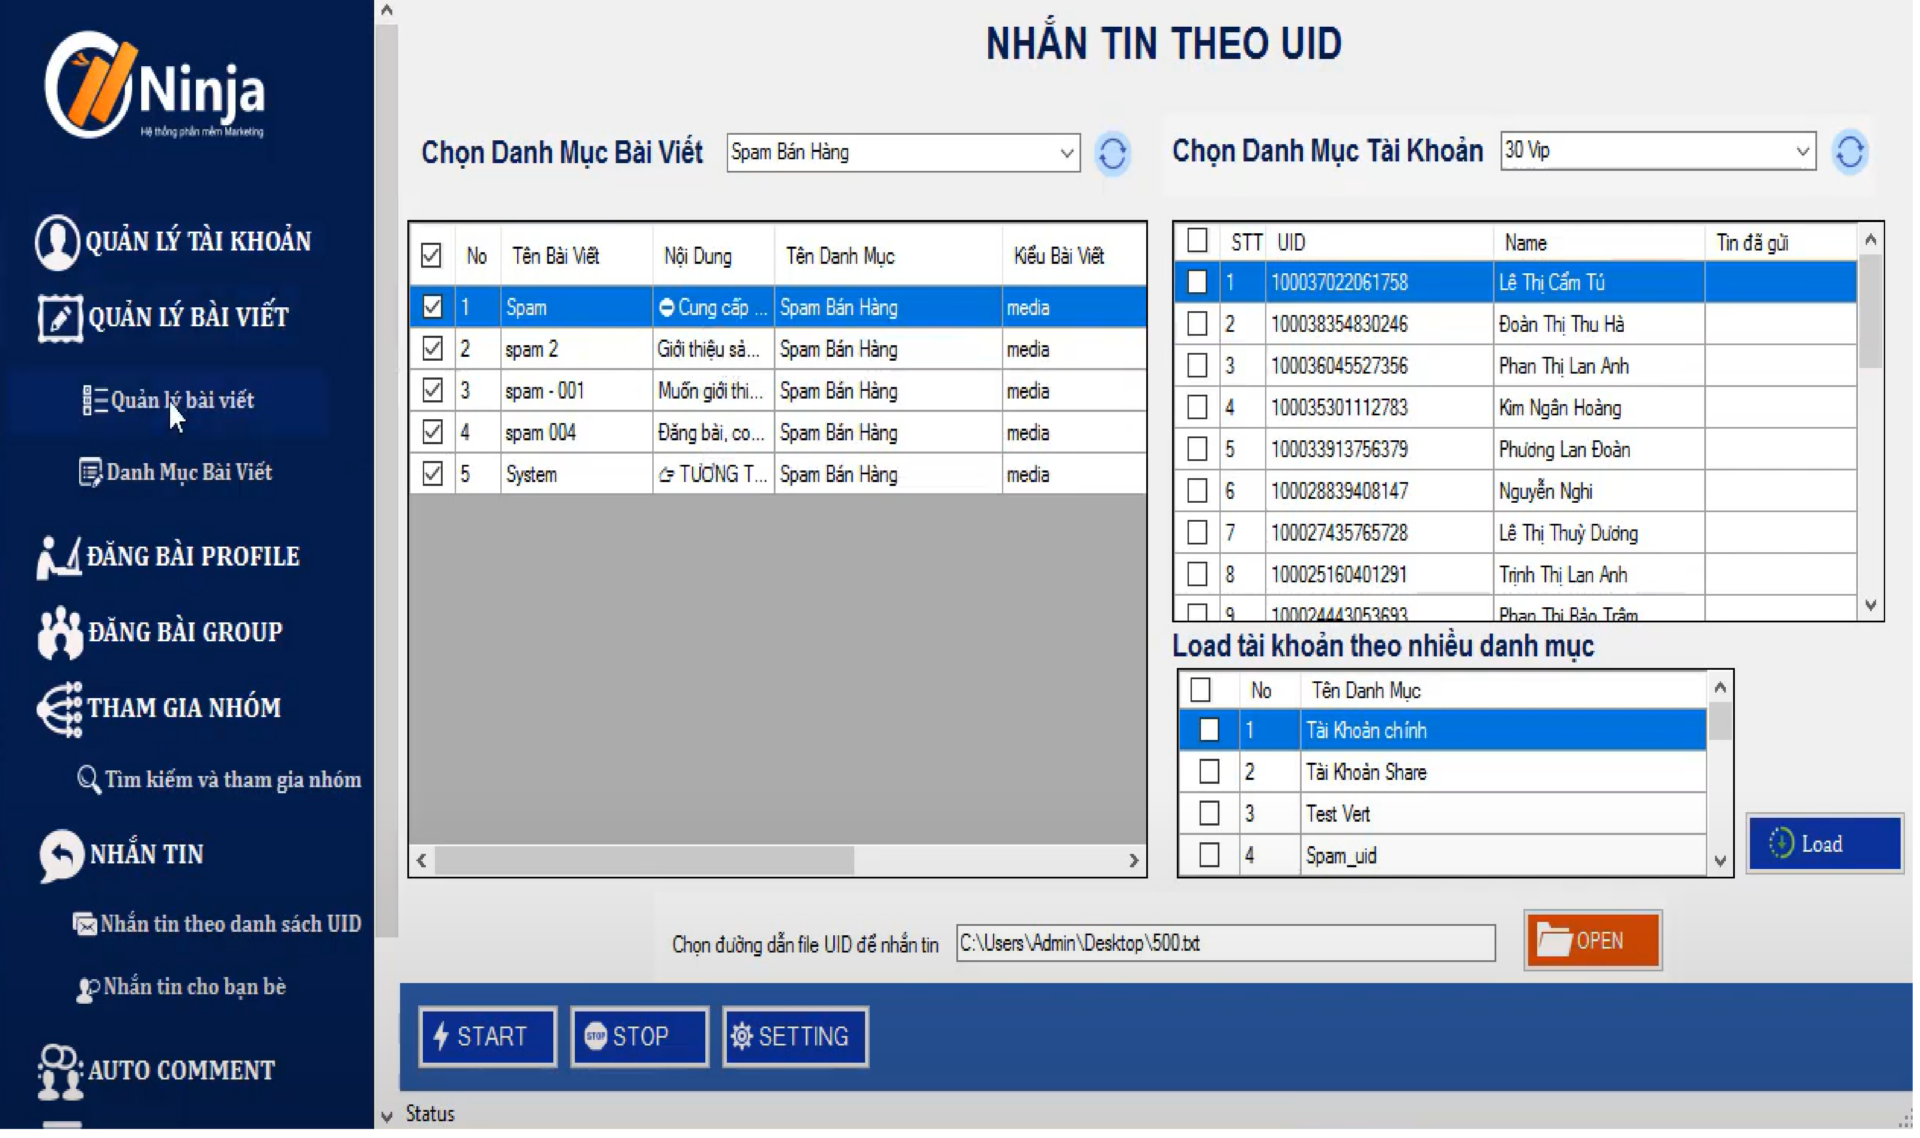
Task: Click the magnifier icon for Tìm kiếm và tham gia nhóm
Action: (x=88, y=781)
